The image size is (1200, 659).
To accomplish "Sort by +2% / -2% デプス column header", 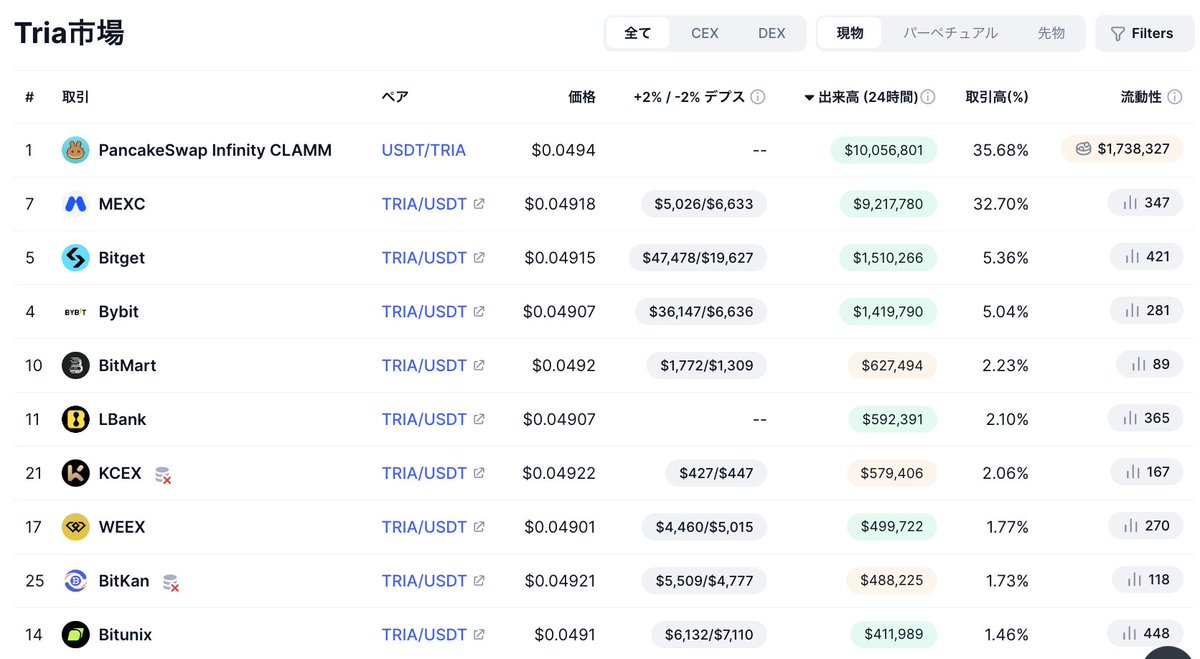I will click(x=689, y=97).
